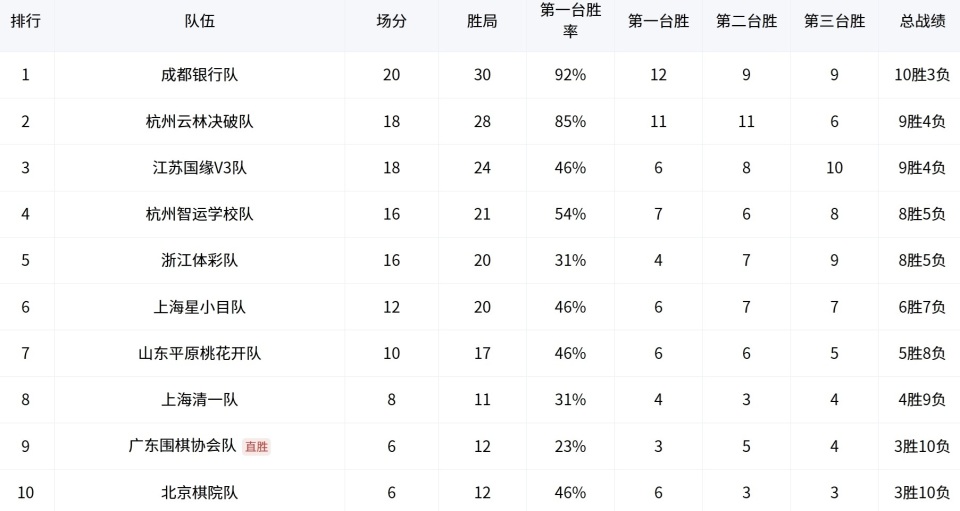Image resolution: width=960 pixels, height=511 pixels.
Task: Select team 江苏国缘V3队
Action: (x=199, y=168)
